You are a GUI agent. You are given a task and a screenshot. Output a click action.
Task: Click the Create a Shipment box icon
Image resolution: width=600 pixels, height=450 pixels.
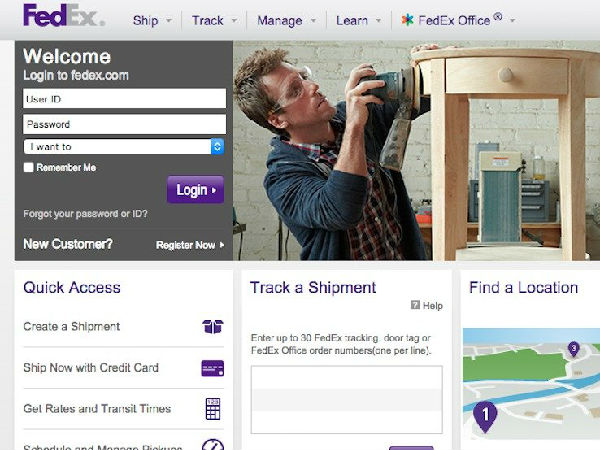(x=212, y=327)
